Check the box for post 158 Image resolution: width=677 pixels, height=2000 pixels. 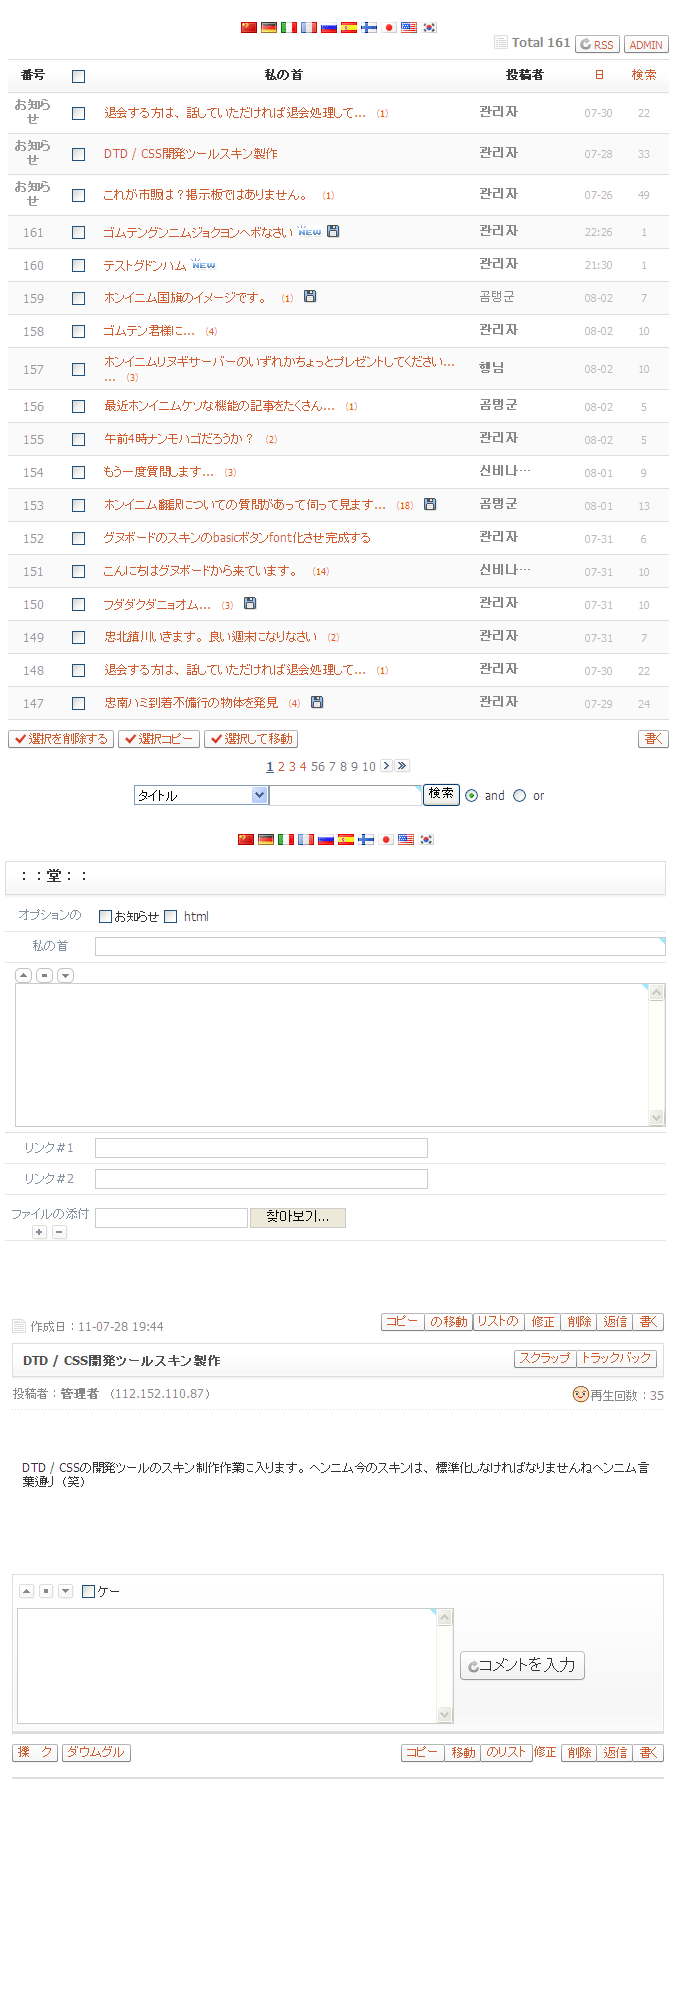(79, 331)
